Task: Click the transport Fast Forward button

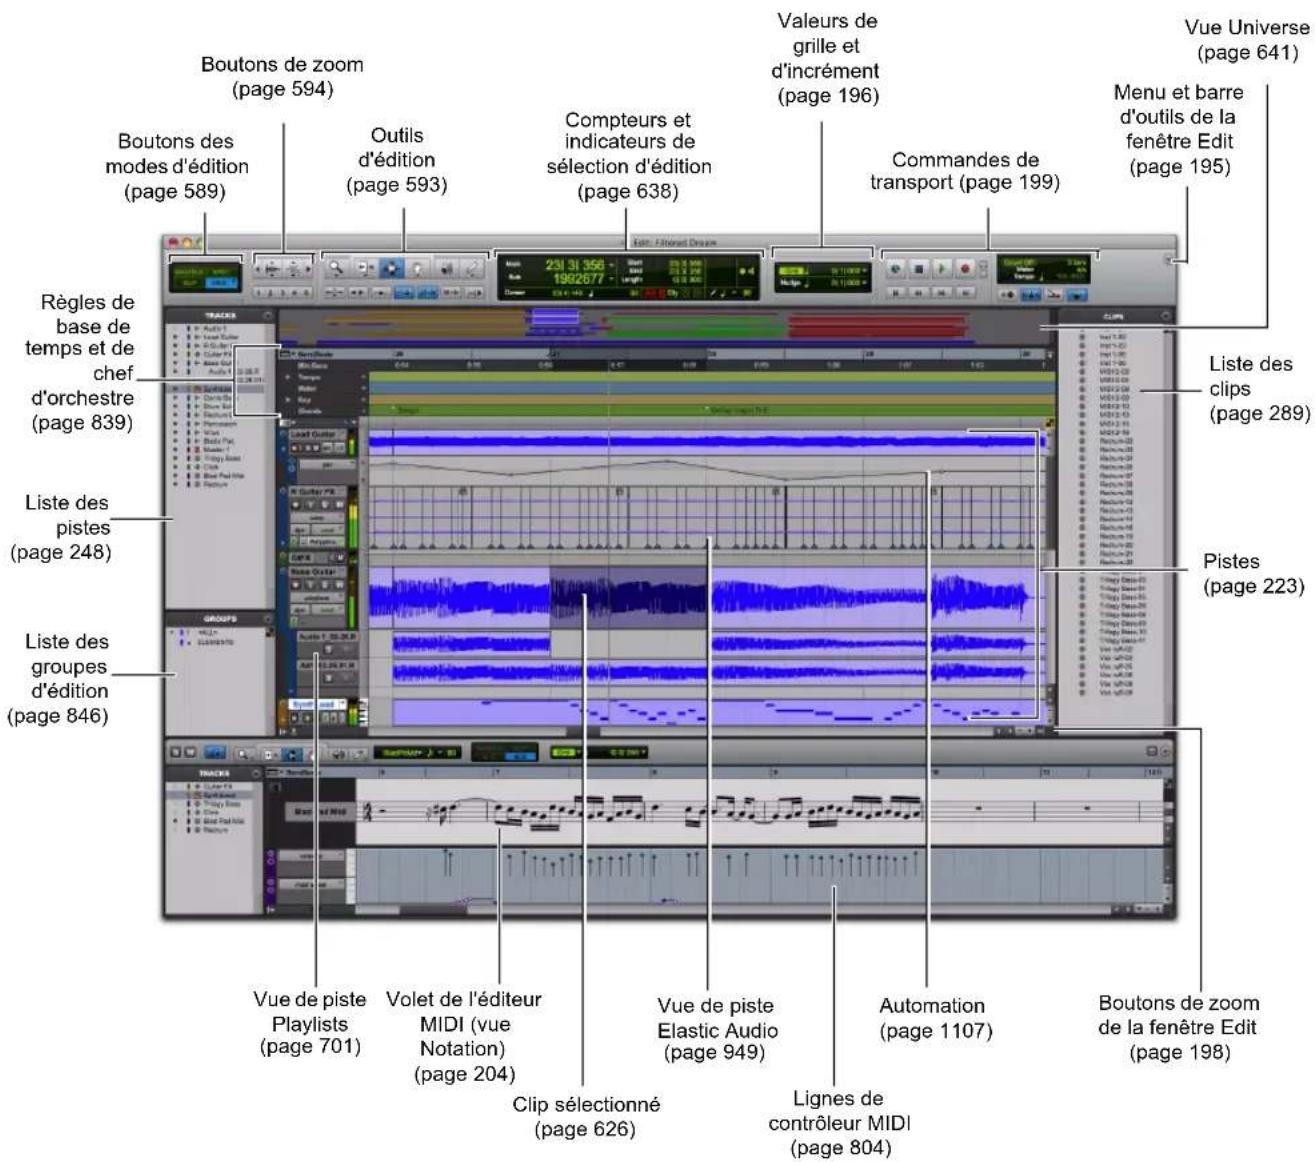Action: pos(941,293)
